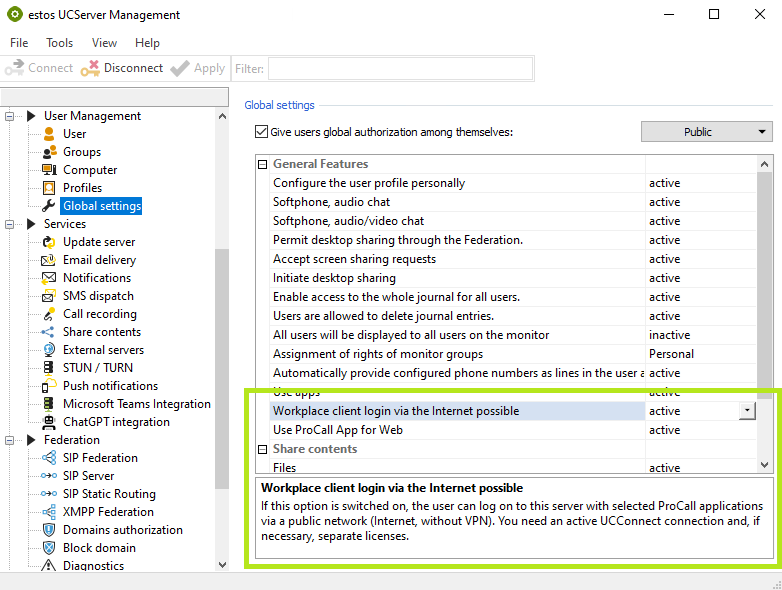Open the Groups node icon

pyautogui.click(x=49, y=152)
